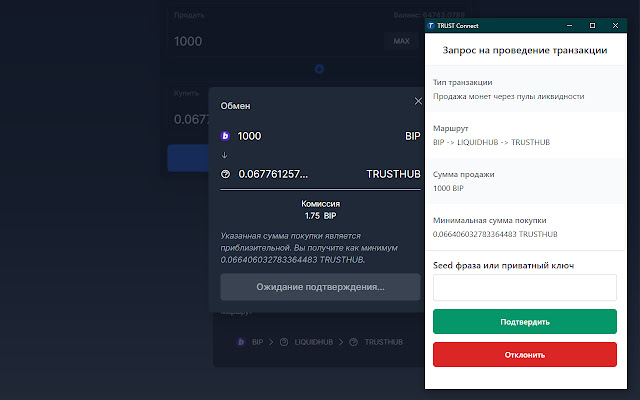Click the BIP icon in route breadcrumb
This screenshot has height=400, width=640.
click(x=241, y=342)
